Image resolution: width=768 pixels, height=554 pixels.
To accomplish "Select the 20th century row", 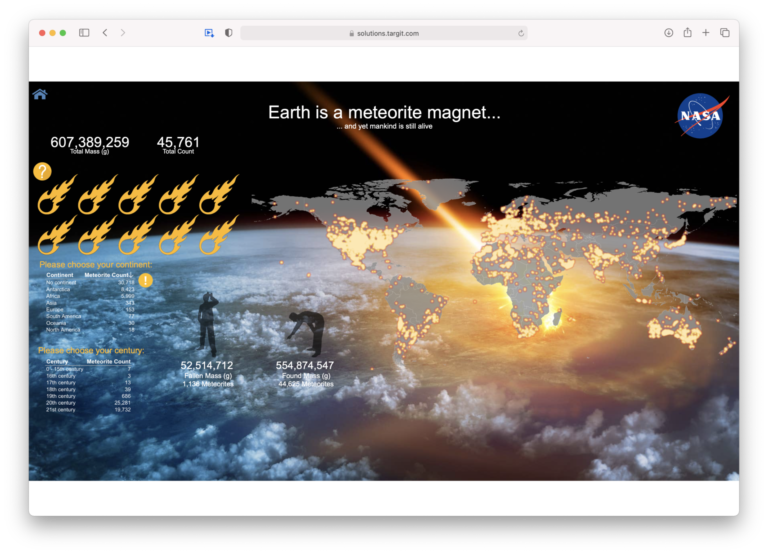I will (x=89, y=403).
